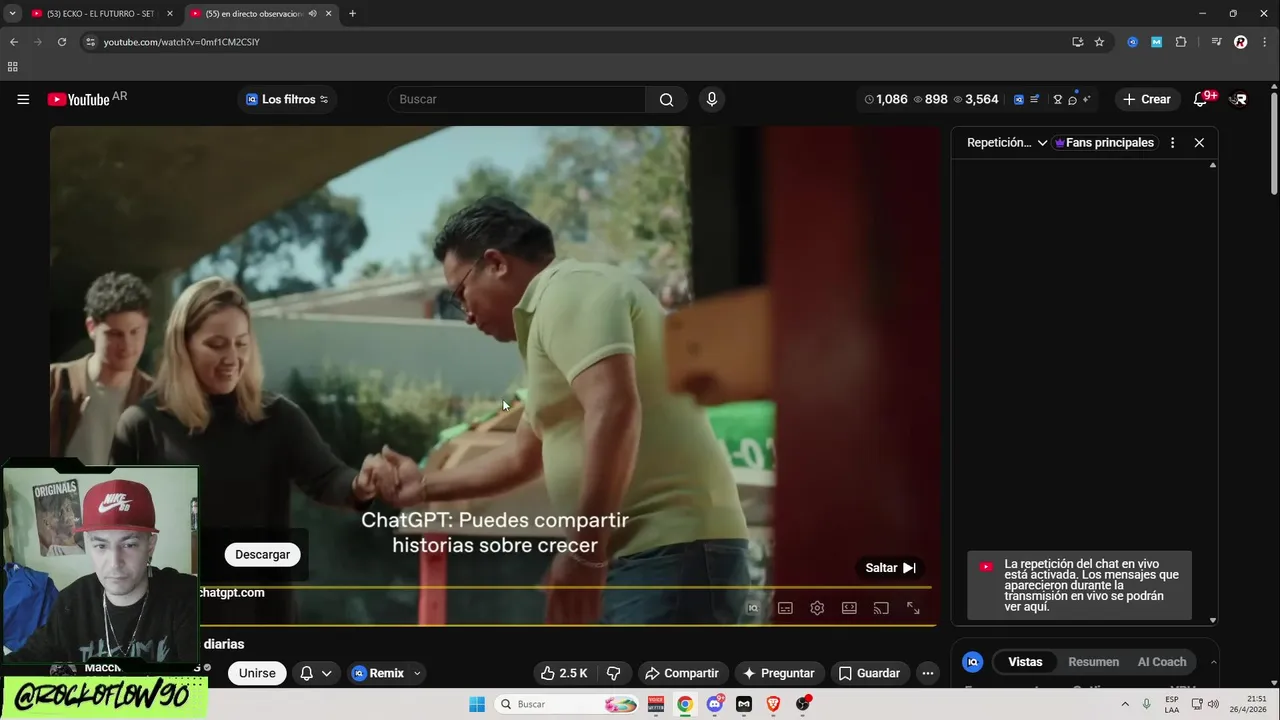This screenshot has height=720, width=1280.
Task: Toggle subtitles in the video player
Action: tap(785, 608)
